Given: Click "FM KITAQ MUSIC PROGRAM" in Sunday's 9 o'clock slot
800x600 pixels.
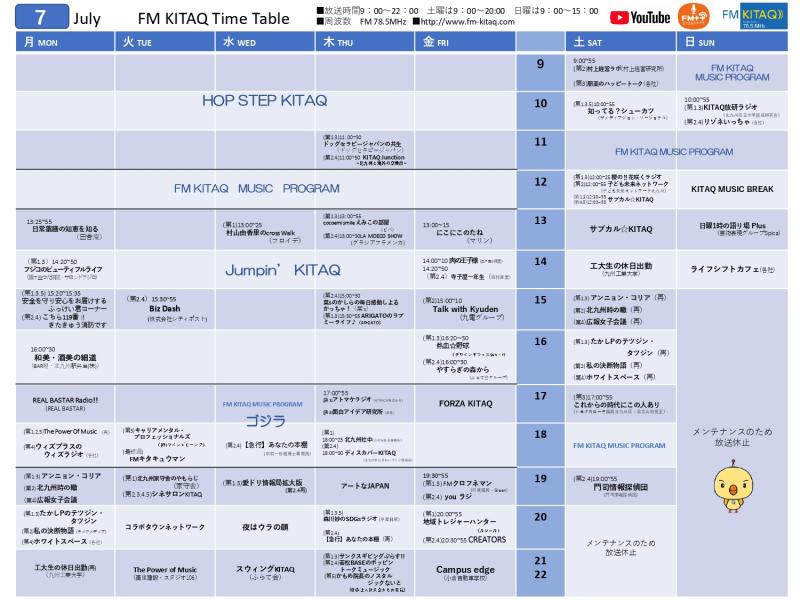Looking at the screenshot, I should coord(732,72).
